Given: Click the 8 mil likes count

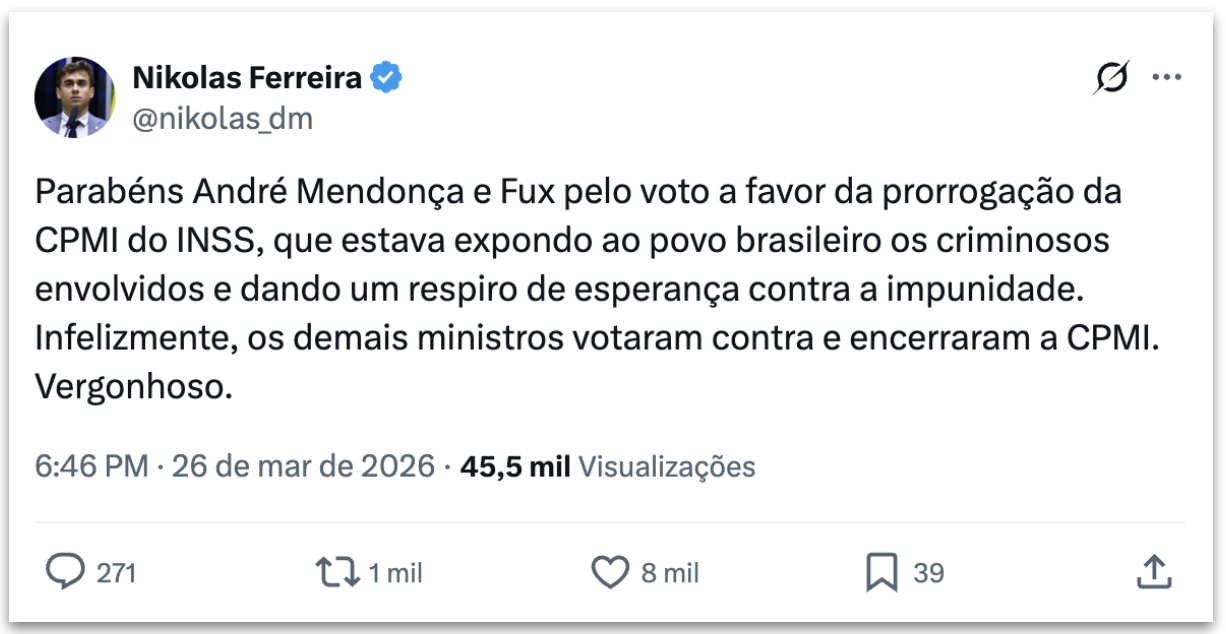Looking at the screenshot, I should pos(670,573).
